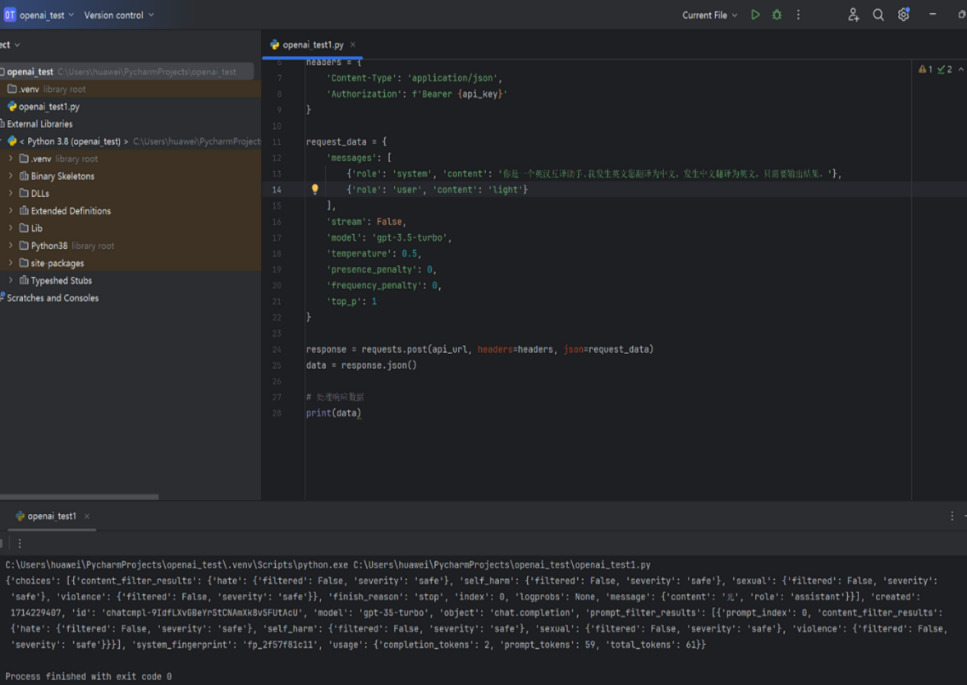The height and width of the screenshot is (685, 967).
Task: Open the Version control dropdown
Action: [x=118, y=15]
